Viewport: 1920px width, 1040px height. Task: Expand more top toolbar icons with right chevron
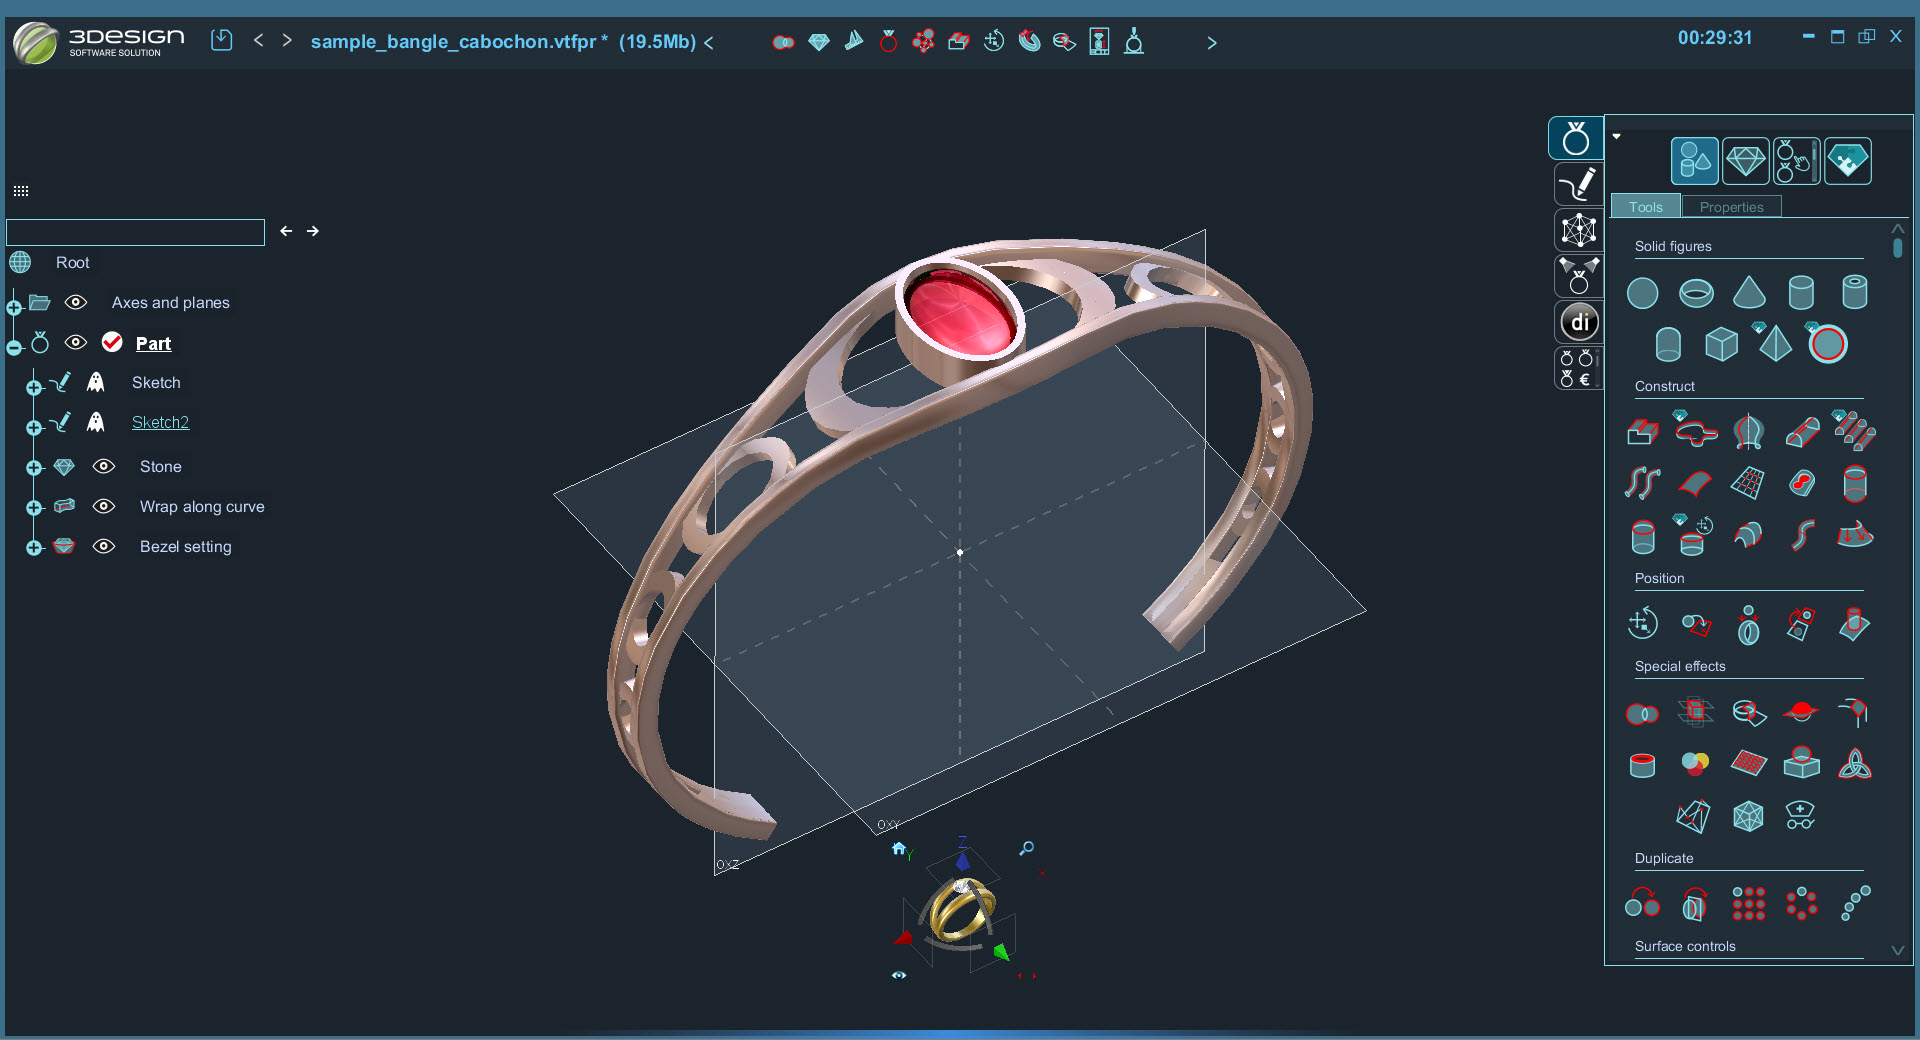pyautogui.click(x=1212, y=43)
